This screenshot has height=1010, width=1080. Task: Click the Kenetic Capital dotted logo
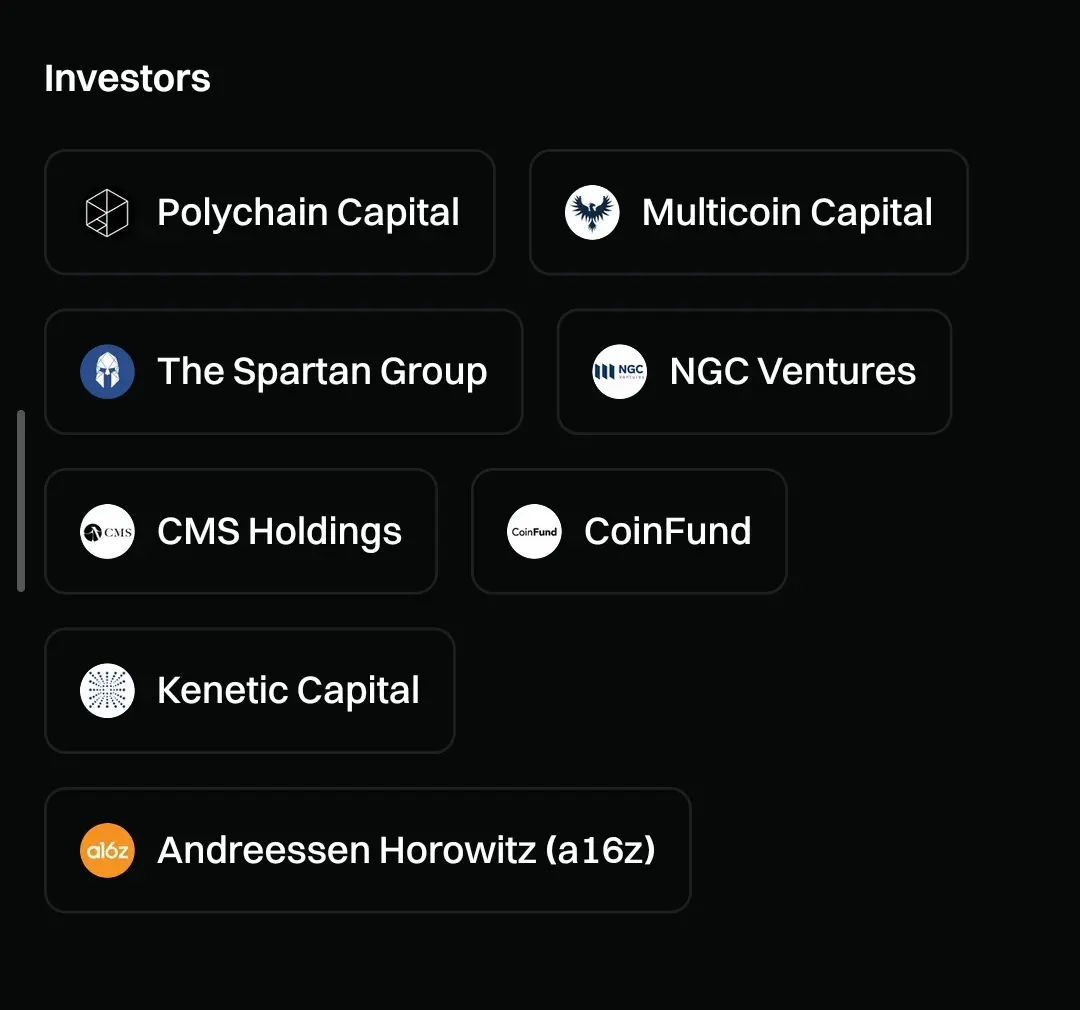(x=107, y=690)
